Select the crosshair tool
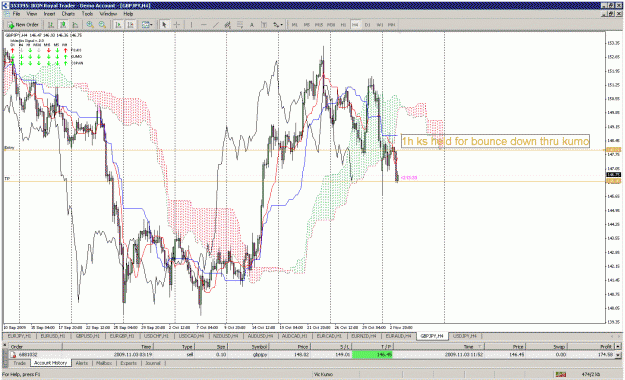The width and height of the screenshot is (625, 380). click(x=177, y=25)
